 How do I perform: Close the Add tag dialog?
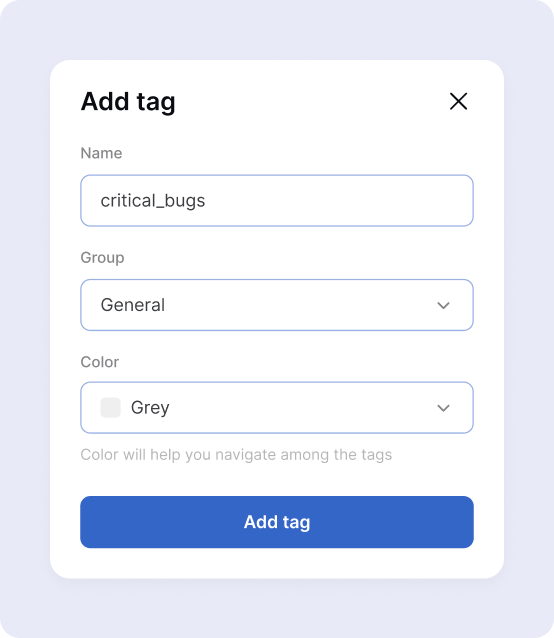point(458,101)
